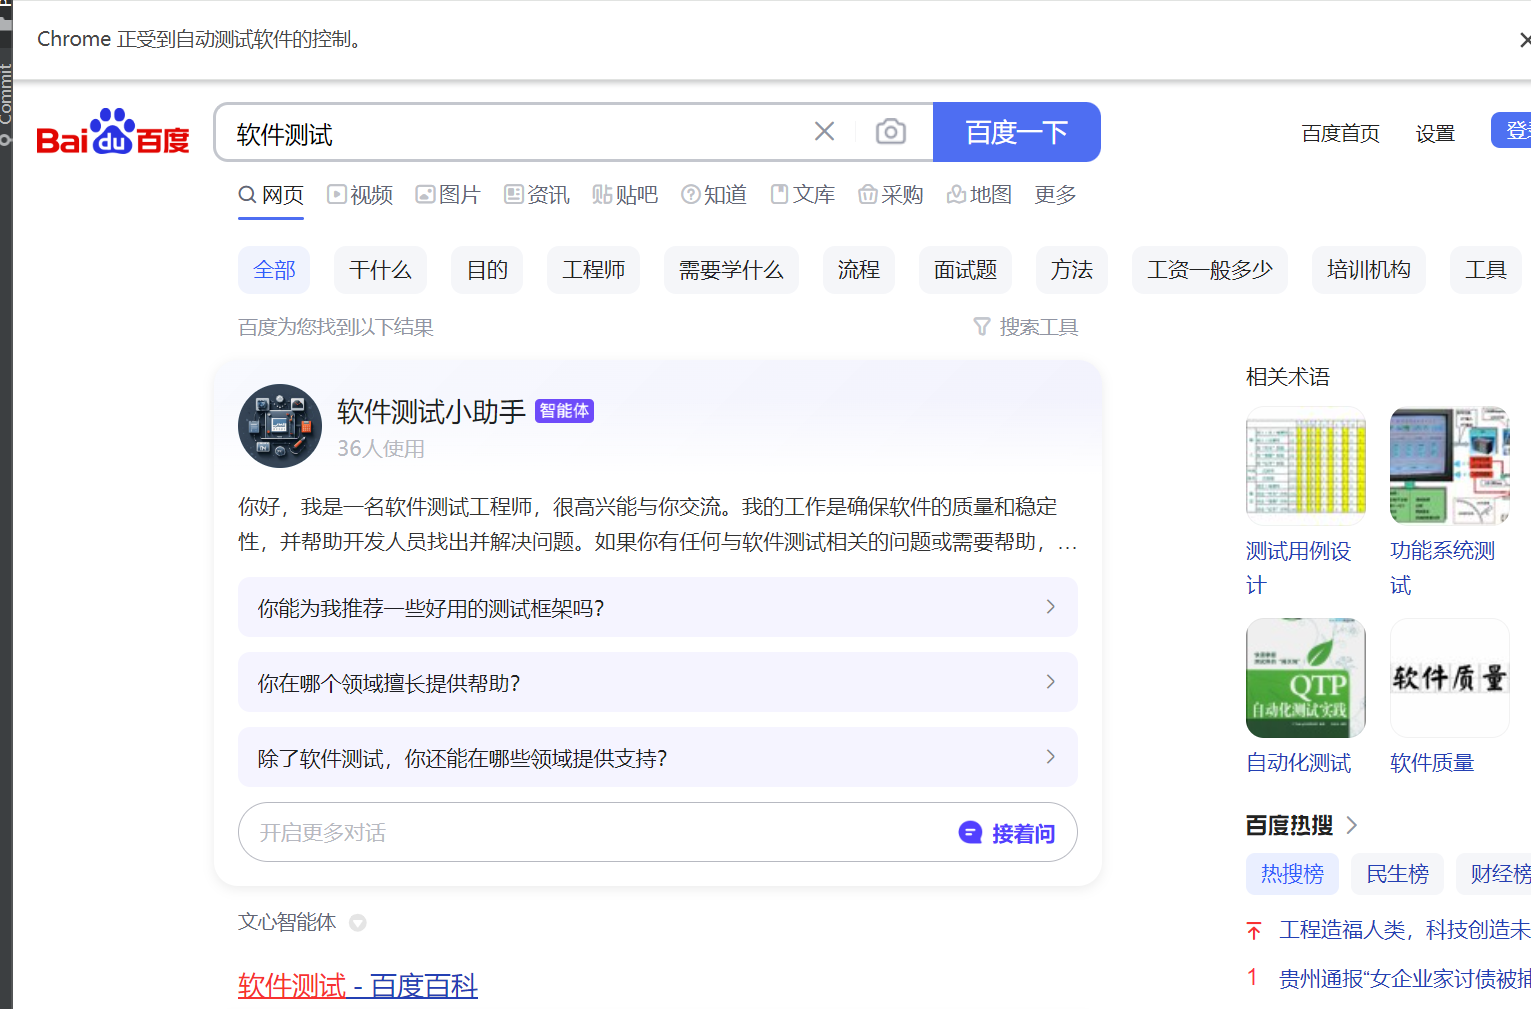Open camera image search icon
Screen dimensions: 1531x1009
pyautogui.click(x=890, y=131)
